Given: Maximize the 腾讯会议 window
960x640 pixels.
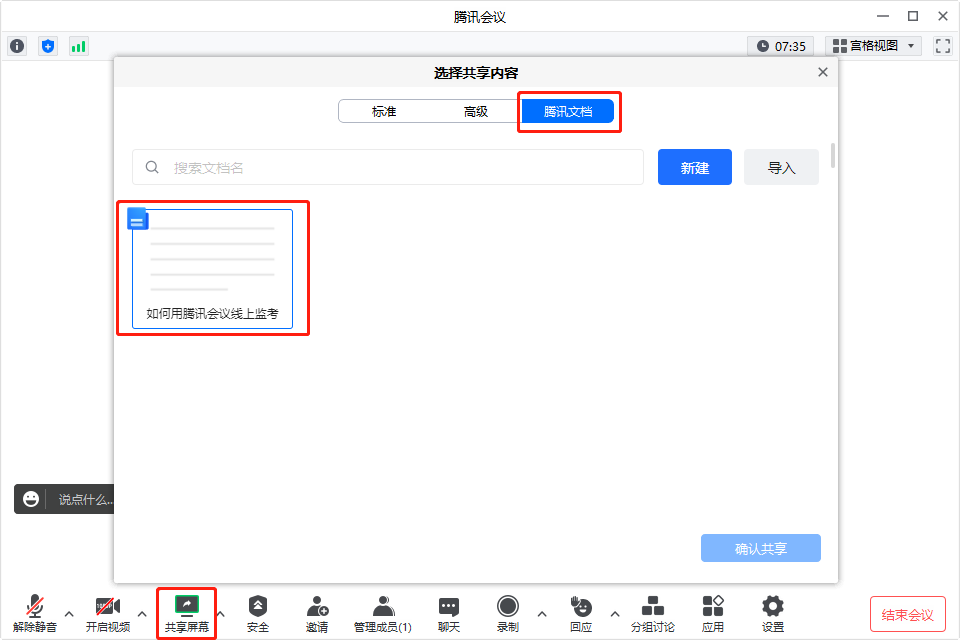Looking at the screenshot, I should 913,16.
